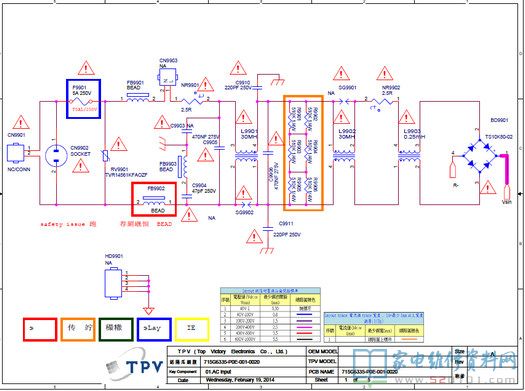The height and width of the screenshot is (391, 525).
Task: Click the ground symbol below C9911 capacitor
Action: 267,250
